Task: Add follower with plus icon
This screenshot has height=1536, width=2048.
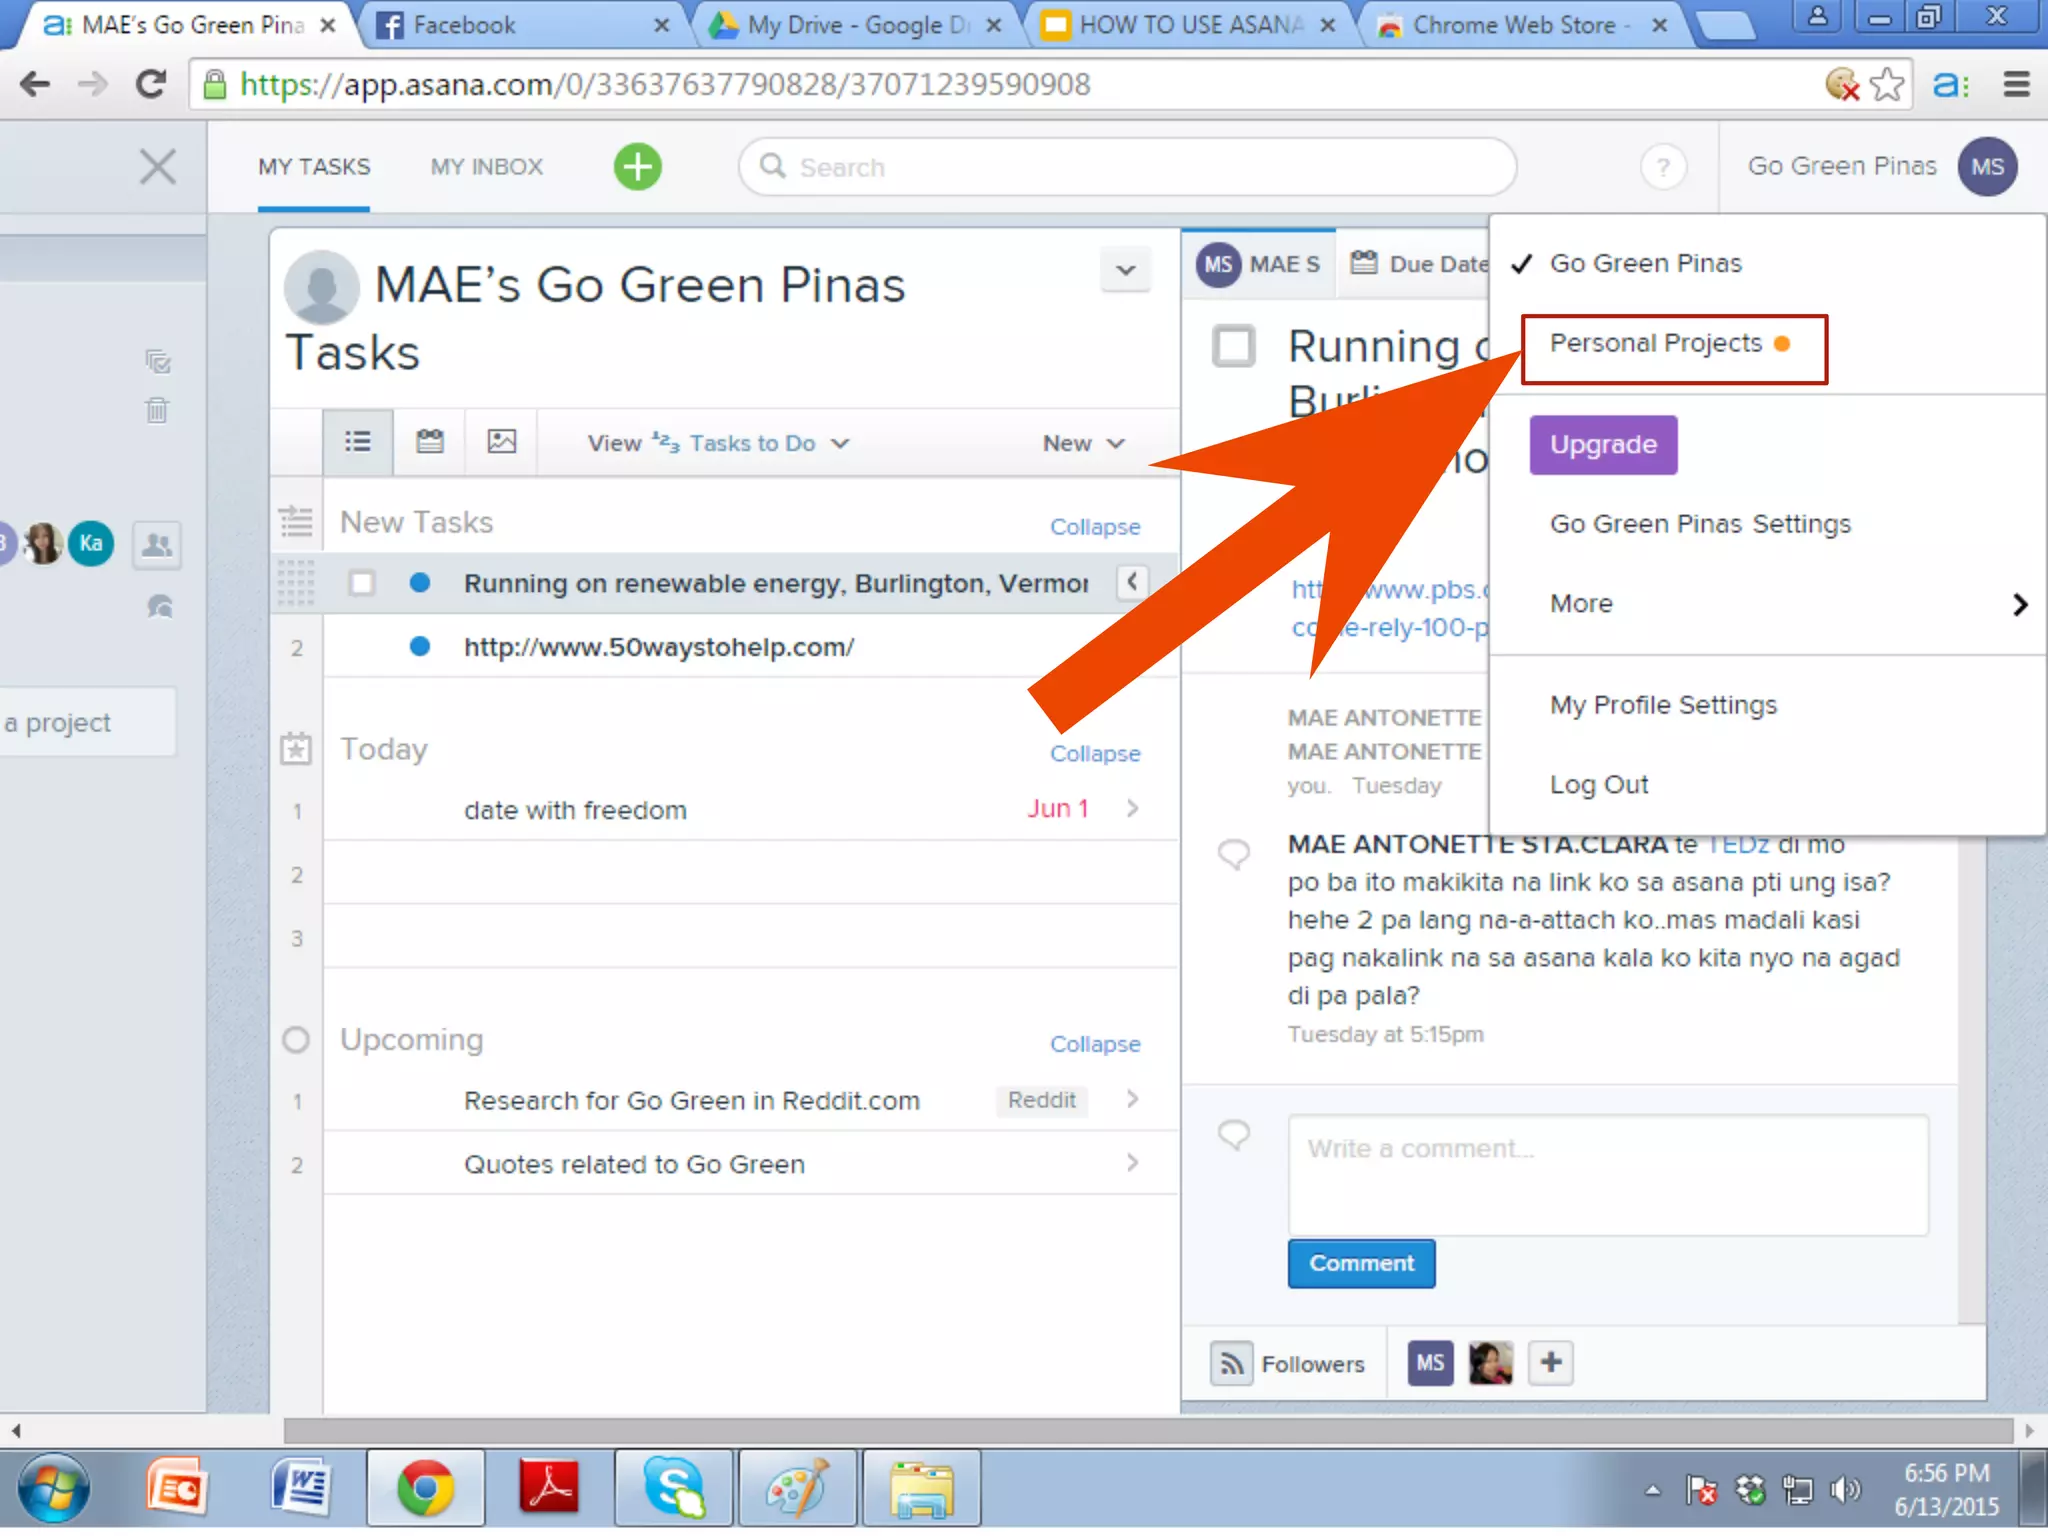Action: tap(1550, 1362)
